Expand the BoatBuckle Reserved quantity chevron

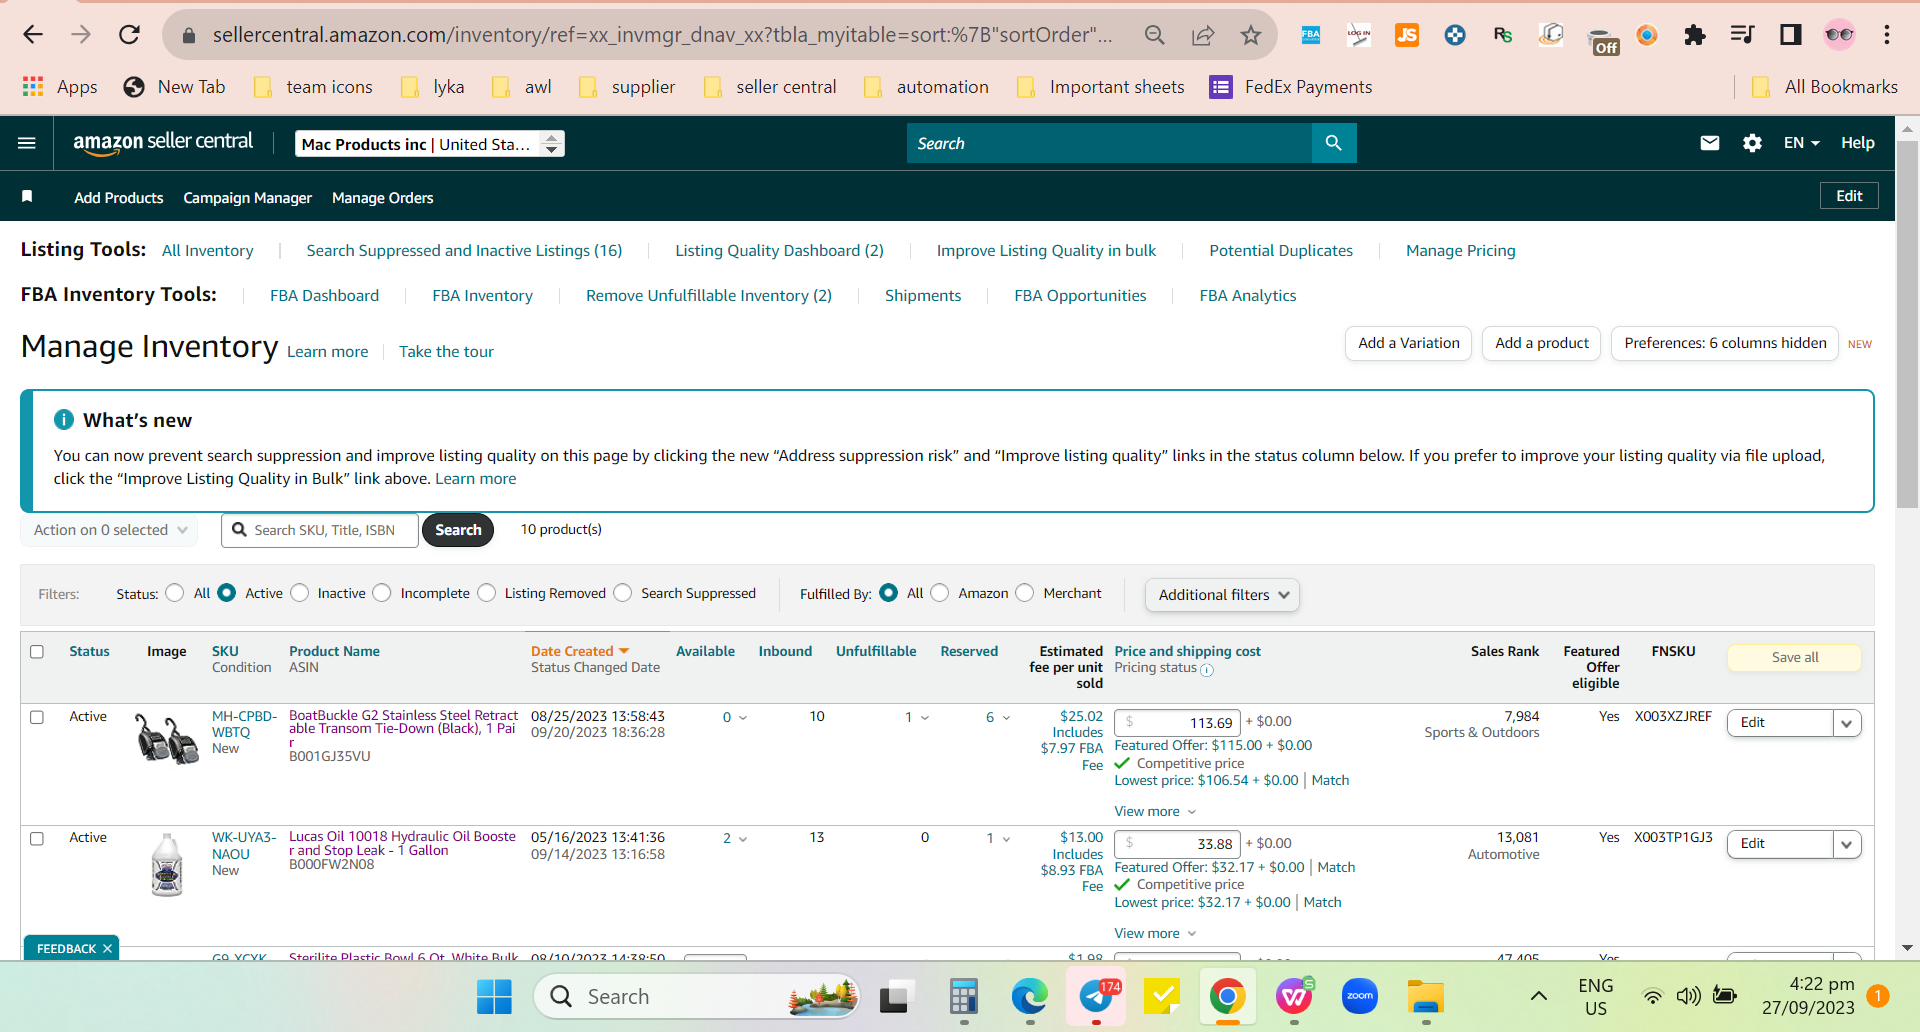click(1006, 718)
